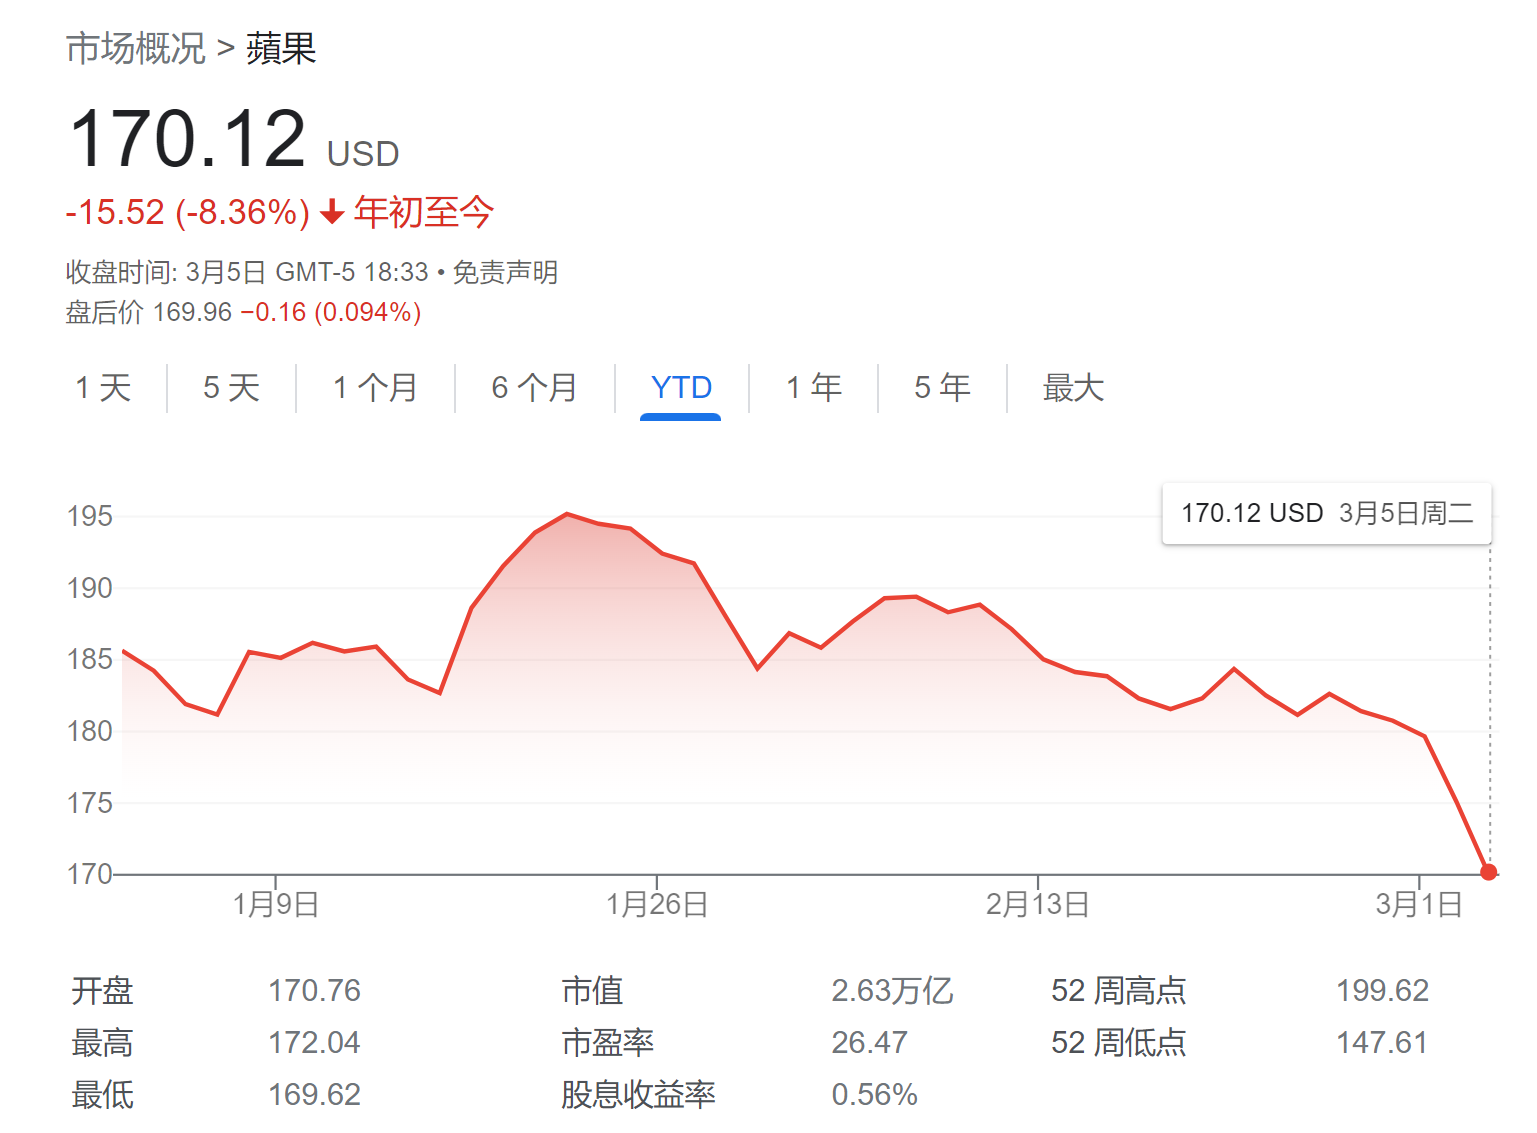
Task: Click the large 170.12 price text
Action: [x=187, y=139]
